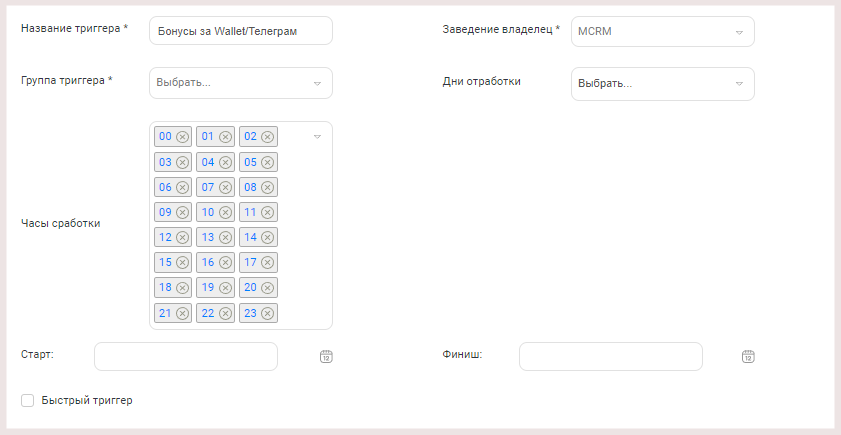The width and height of the screenshot is (841, 435).
Task: Remove hour 23 tag via X icon
Action: pyautogui.click(x=268, y=313)
